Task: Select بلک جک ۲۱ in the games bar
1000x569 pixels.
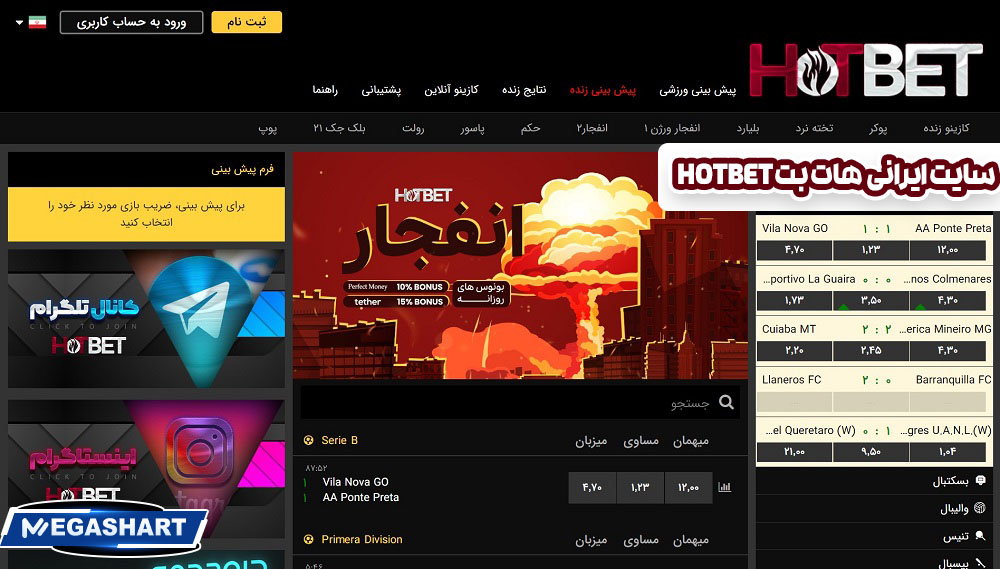Action: pyautogui.click(x=339, y=128)
